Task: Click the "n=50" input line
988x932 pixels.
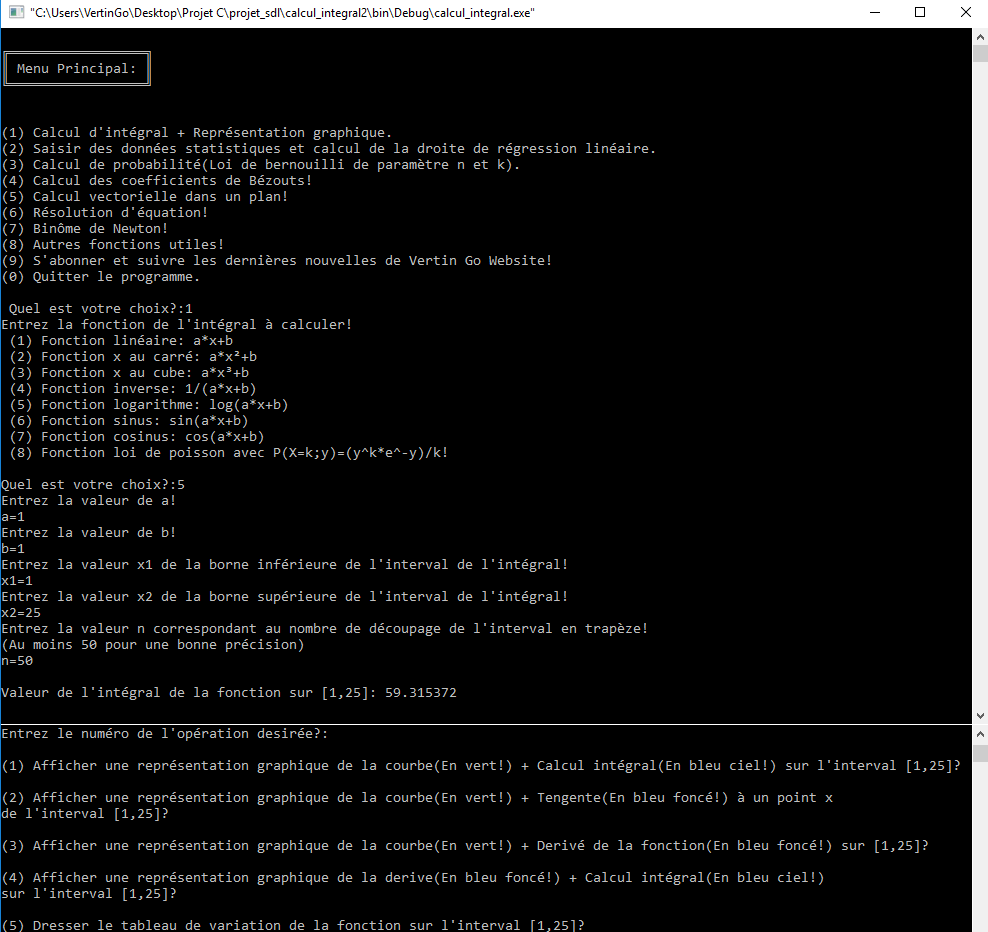Action: point(18,660)
